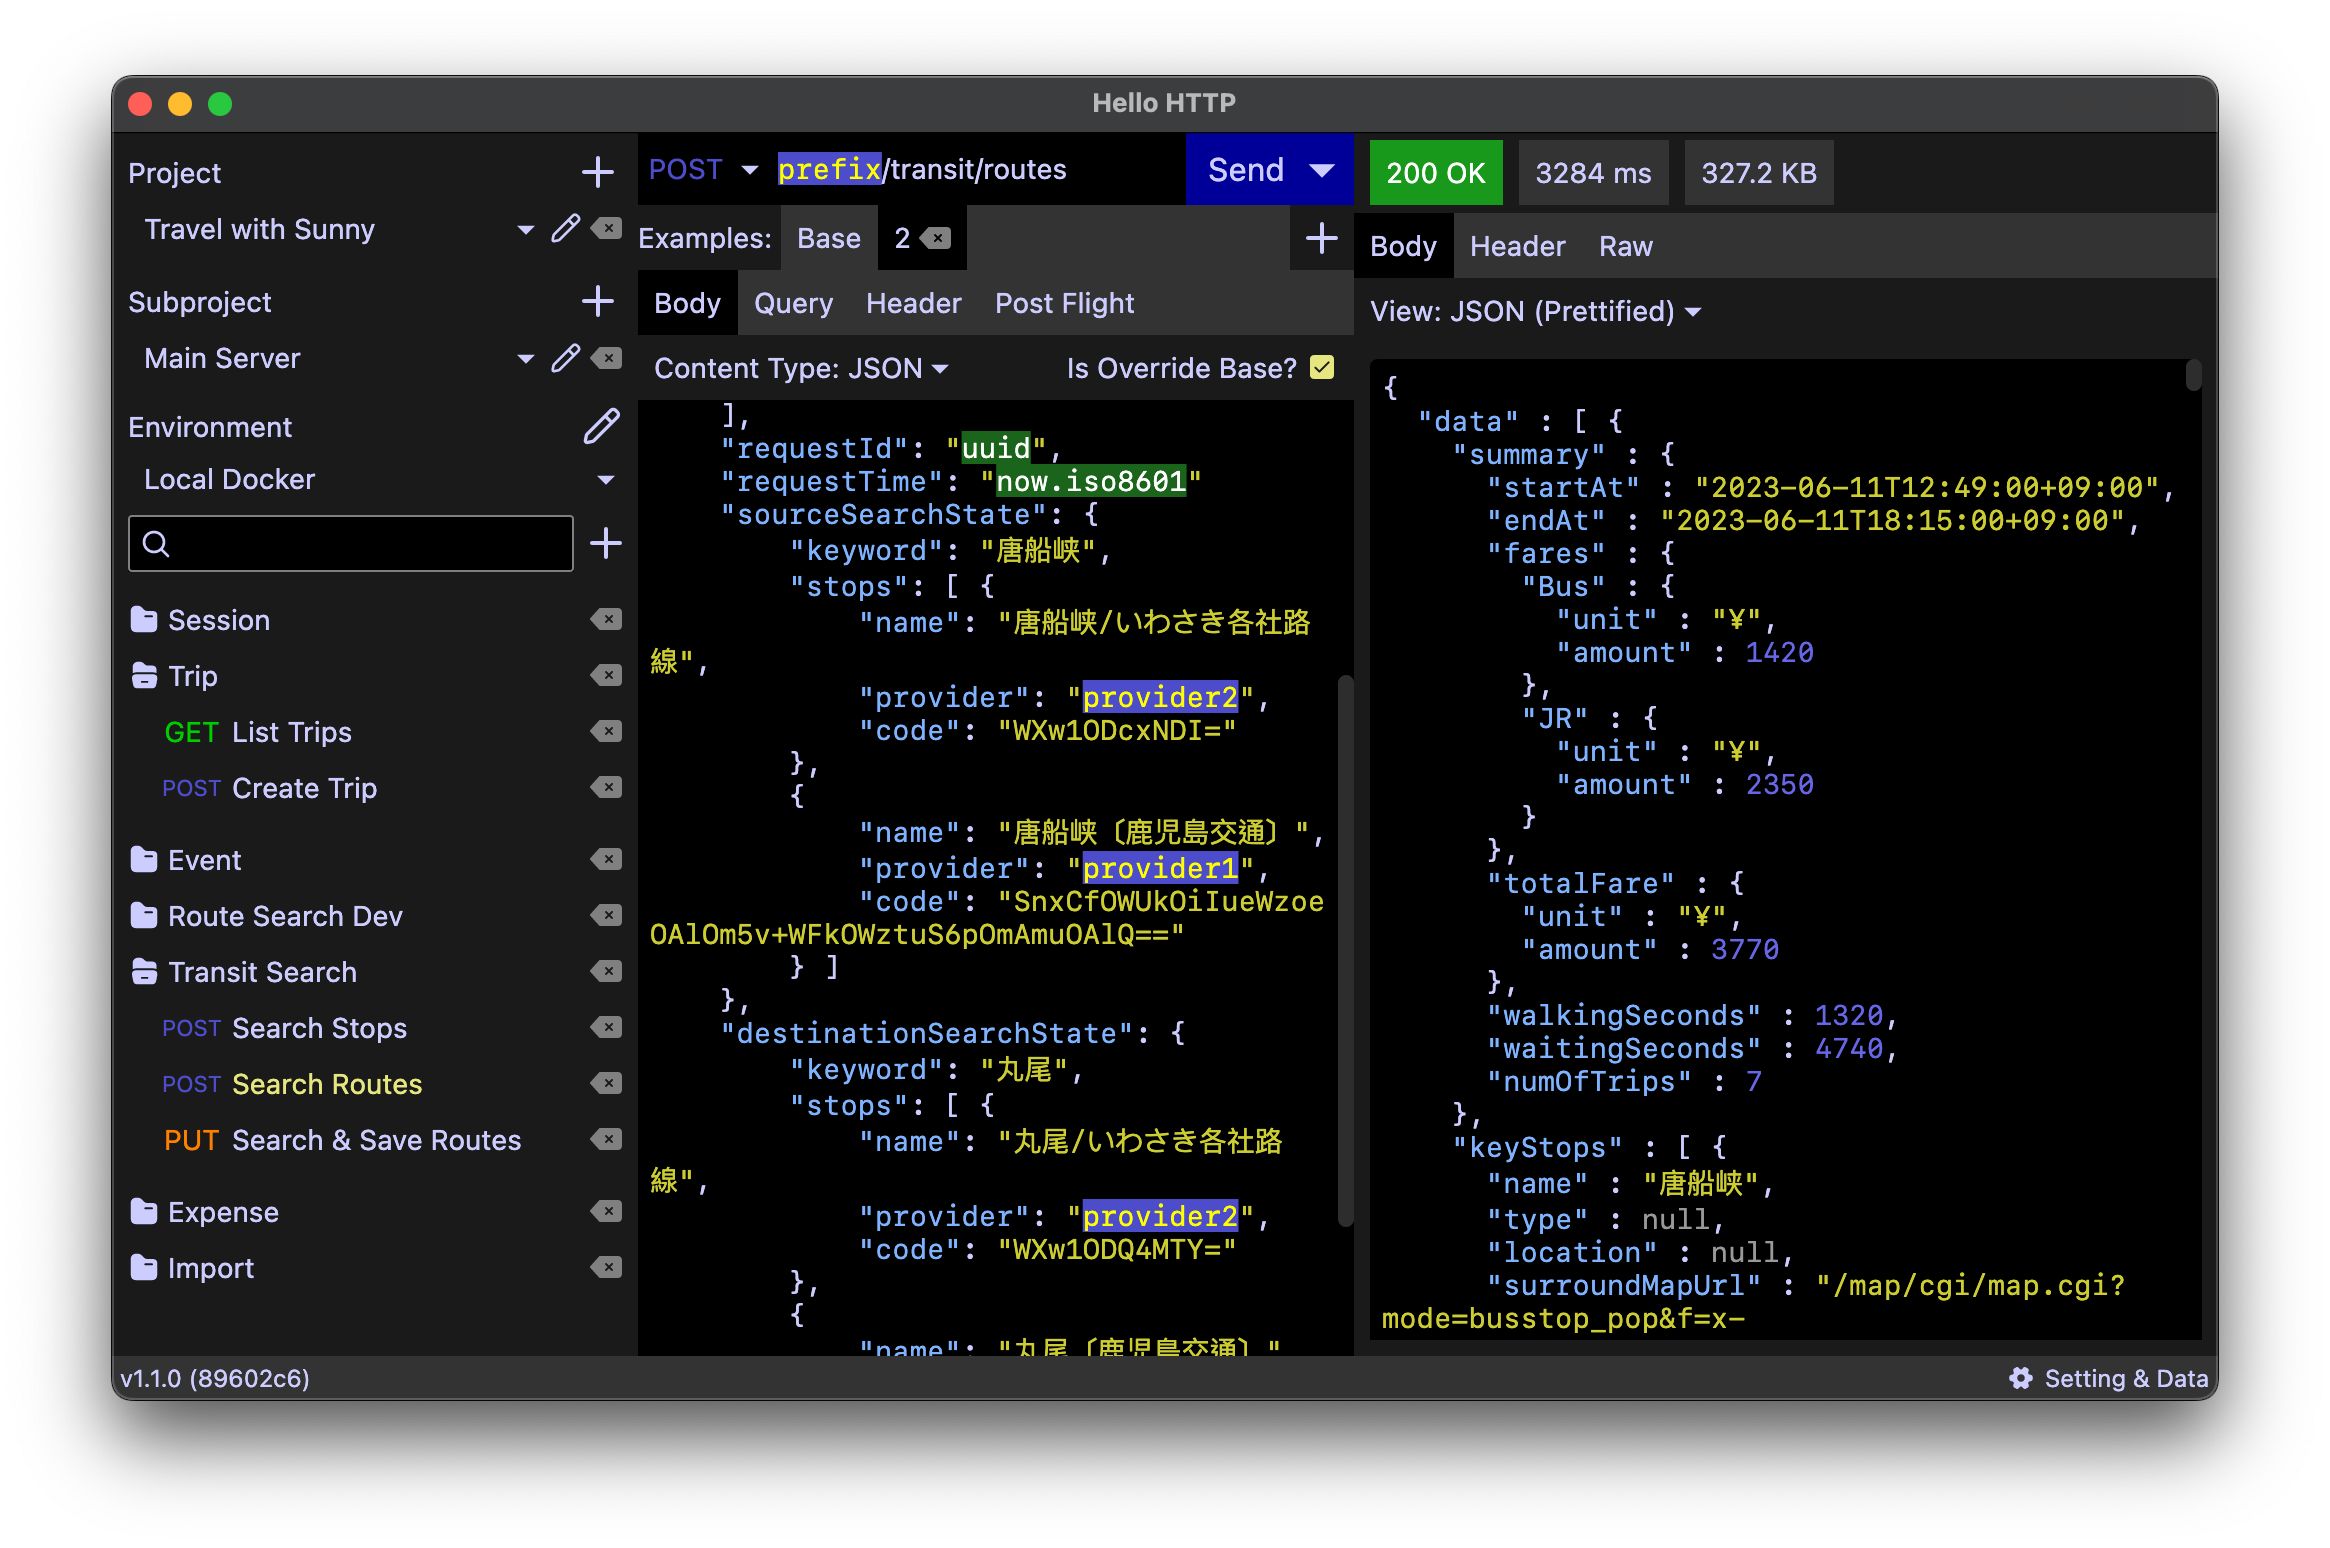
Task: Add a new subproject with plus icon
Action: [597, 301]
